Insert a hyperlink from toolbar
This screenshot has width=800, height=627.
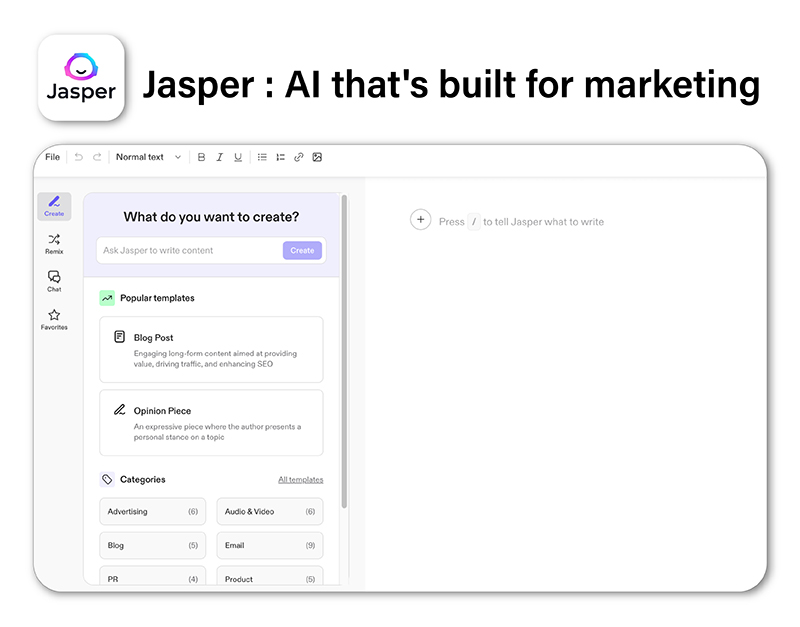click(x=299, y=157)
